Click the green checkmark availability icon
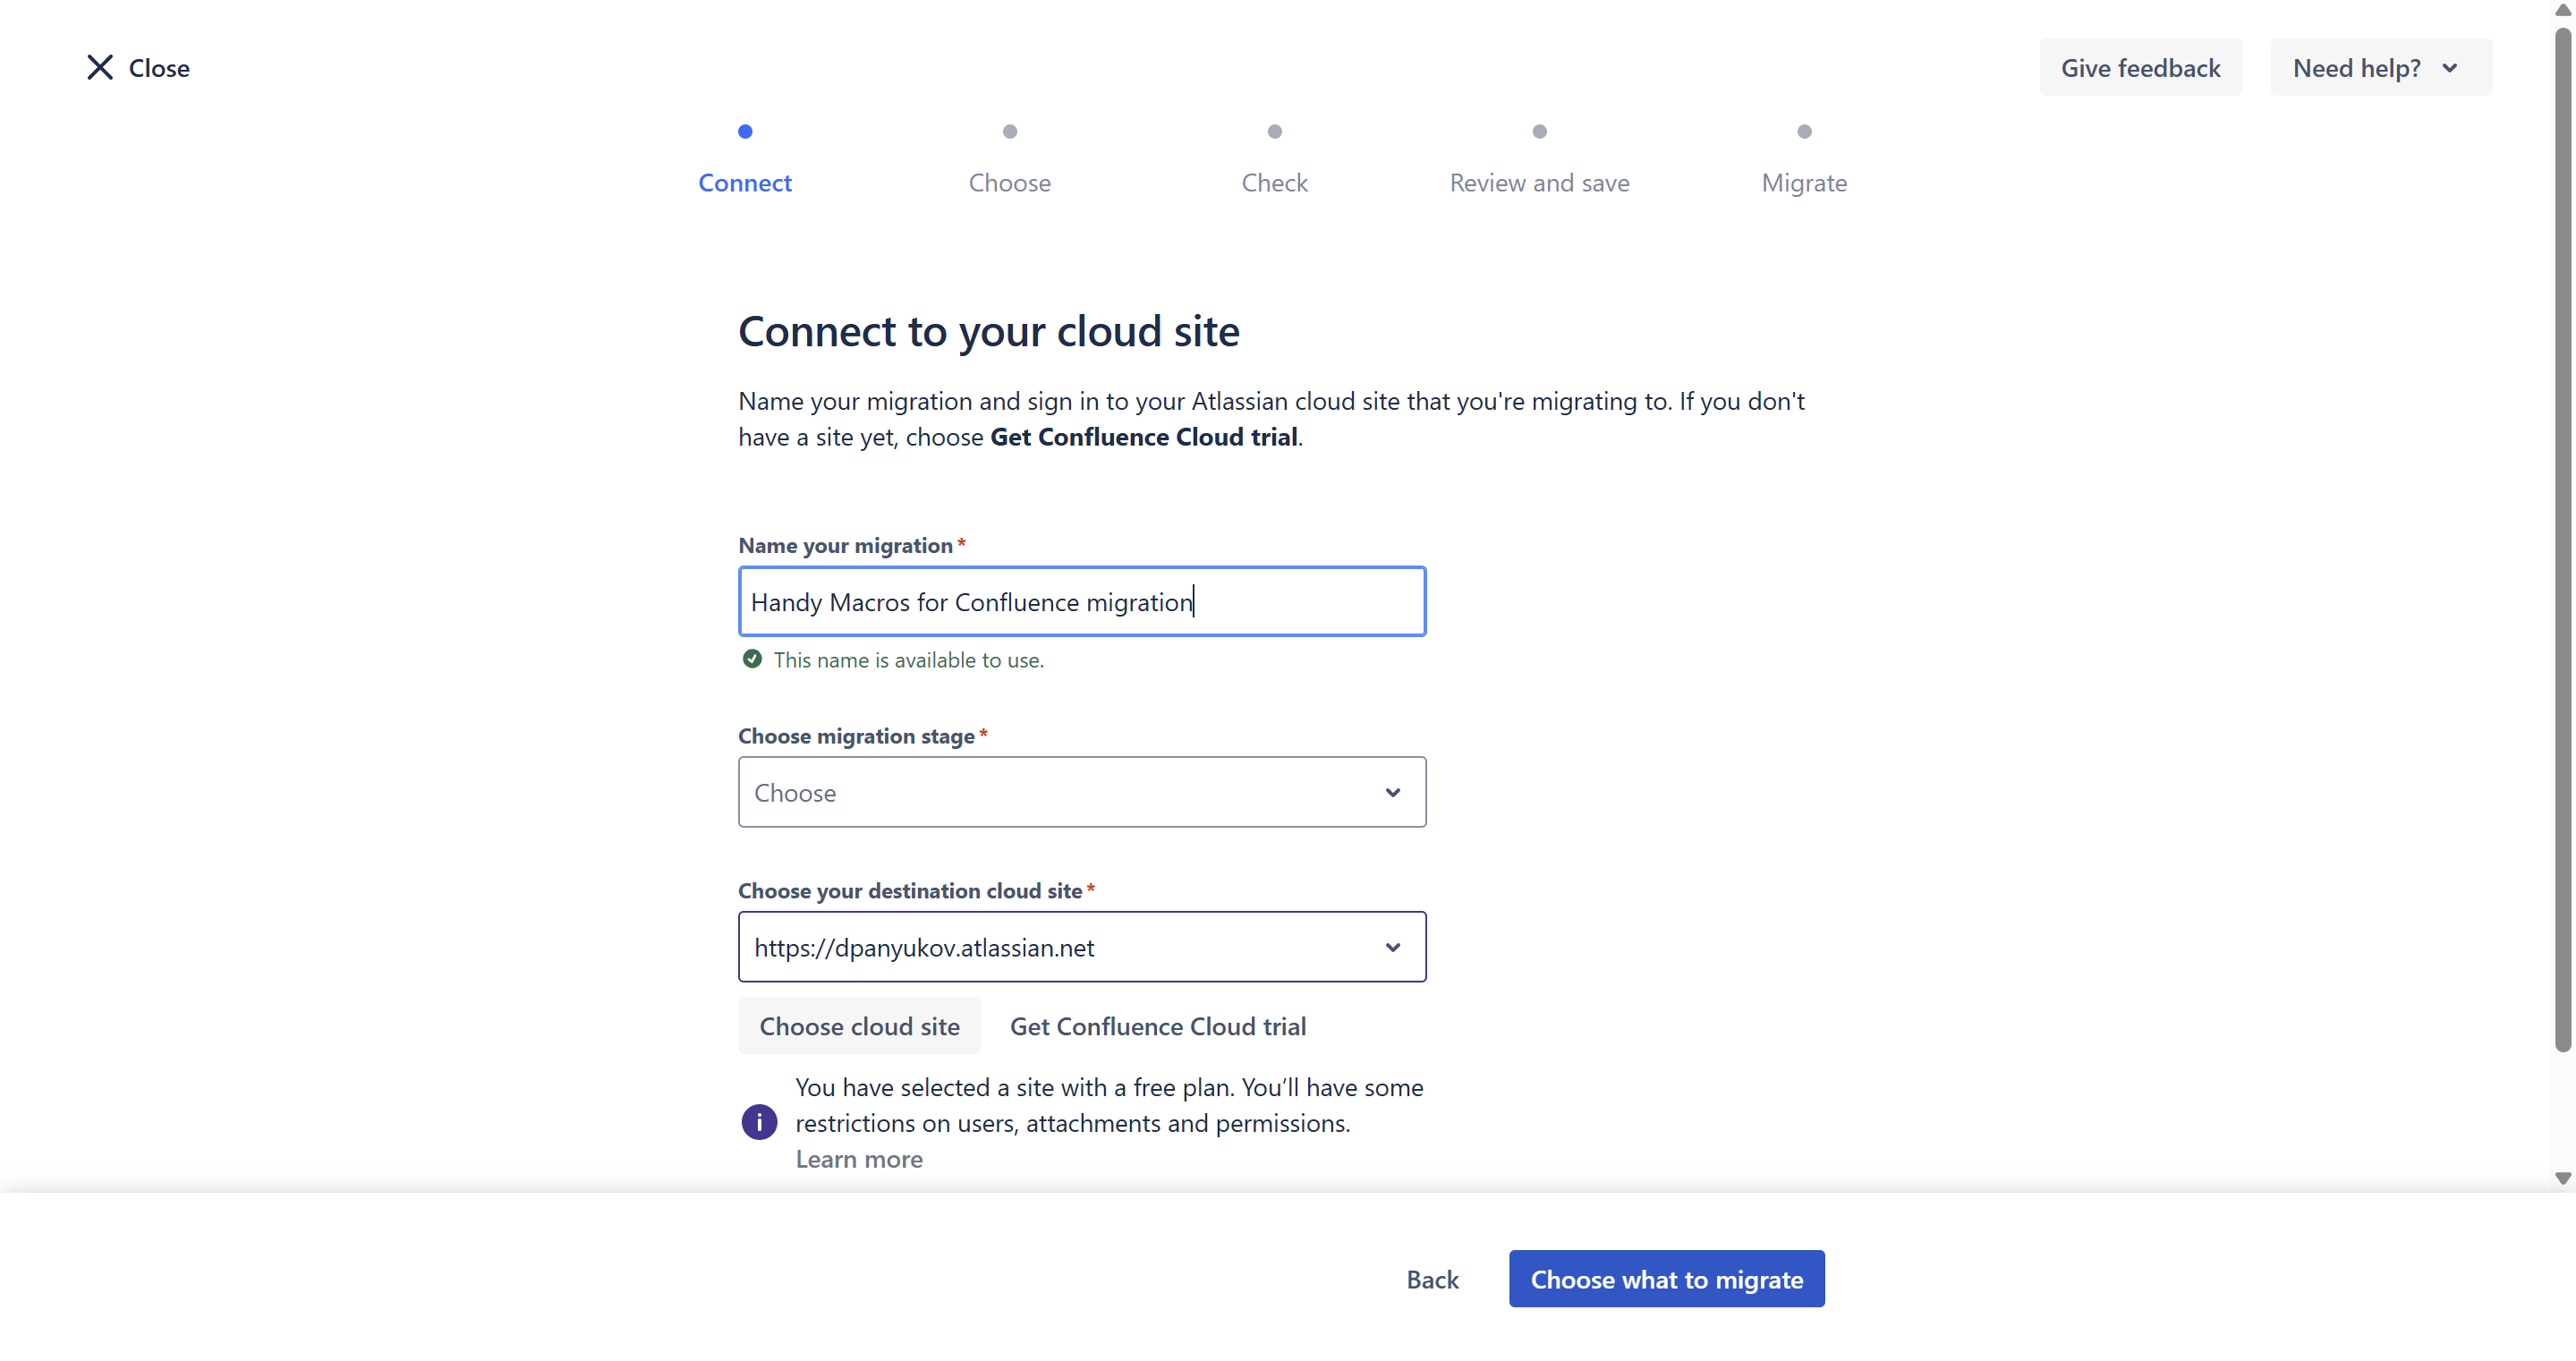The height and width of the screenshot is (1361, 2576). coord(752,659)
